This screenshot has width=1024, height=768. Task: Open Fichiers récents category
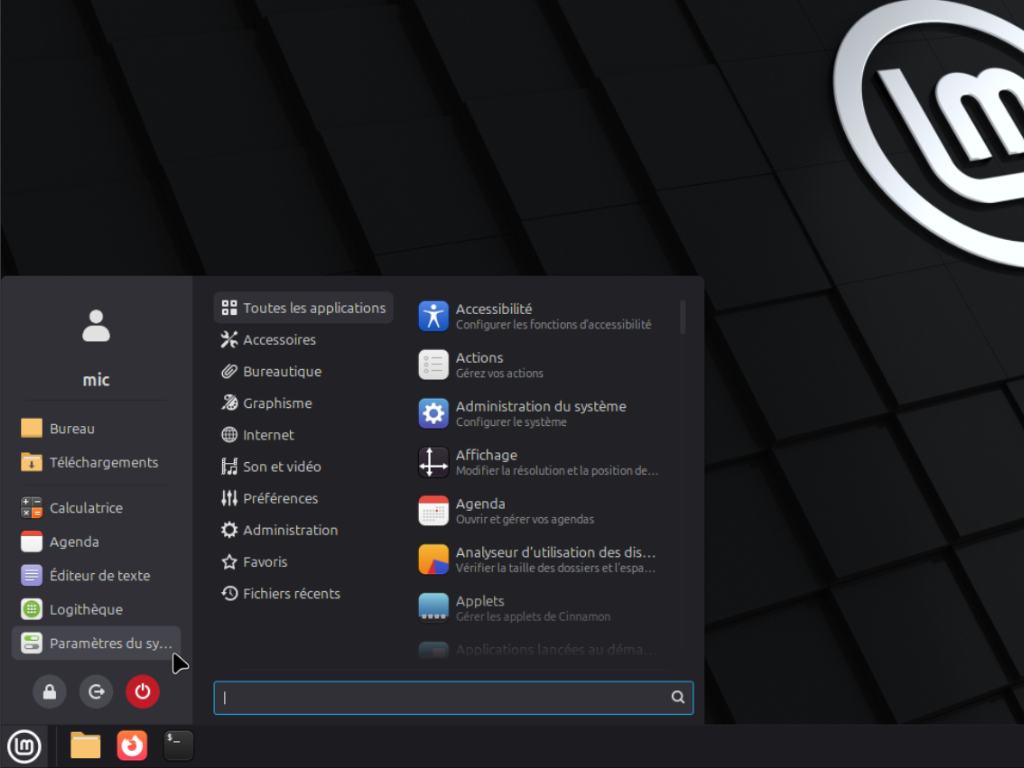tap(304, 594)
